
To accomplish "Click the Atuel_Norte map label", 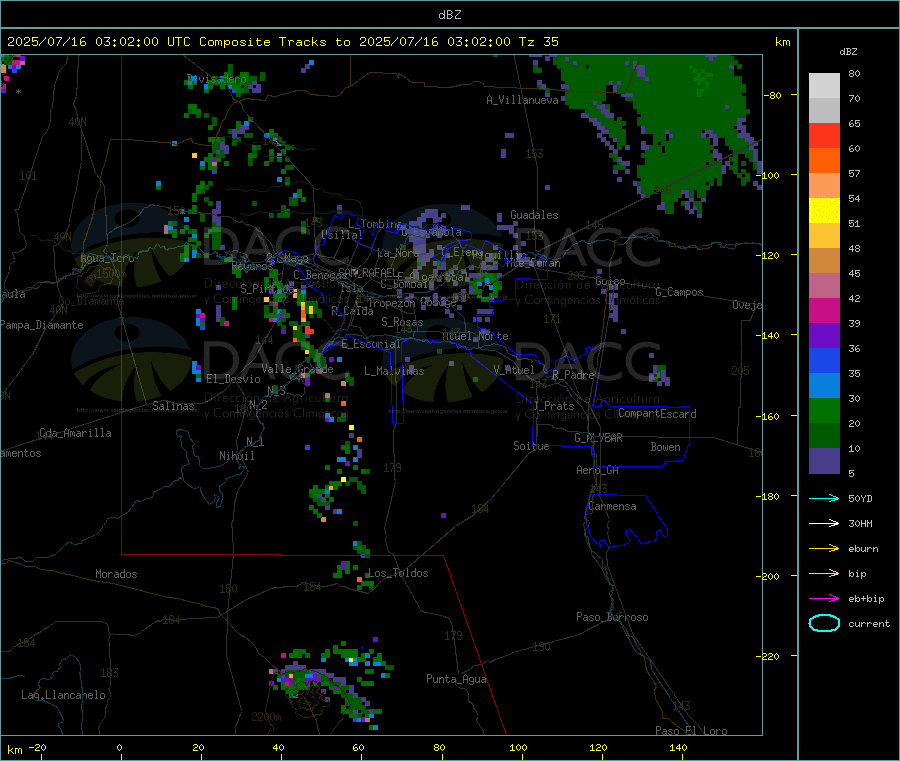I will point(475,336).
